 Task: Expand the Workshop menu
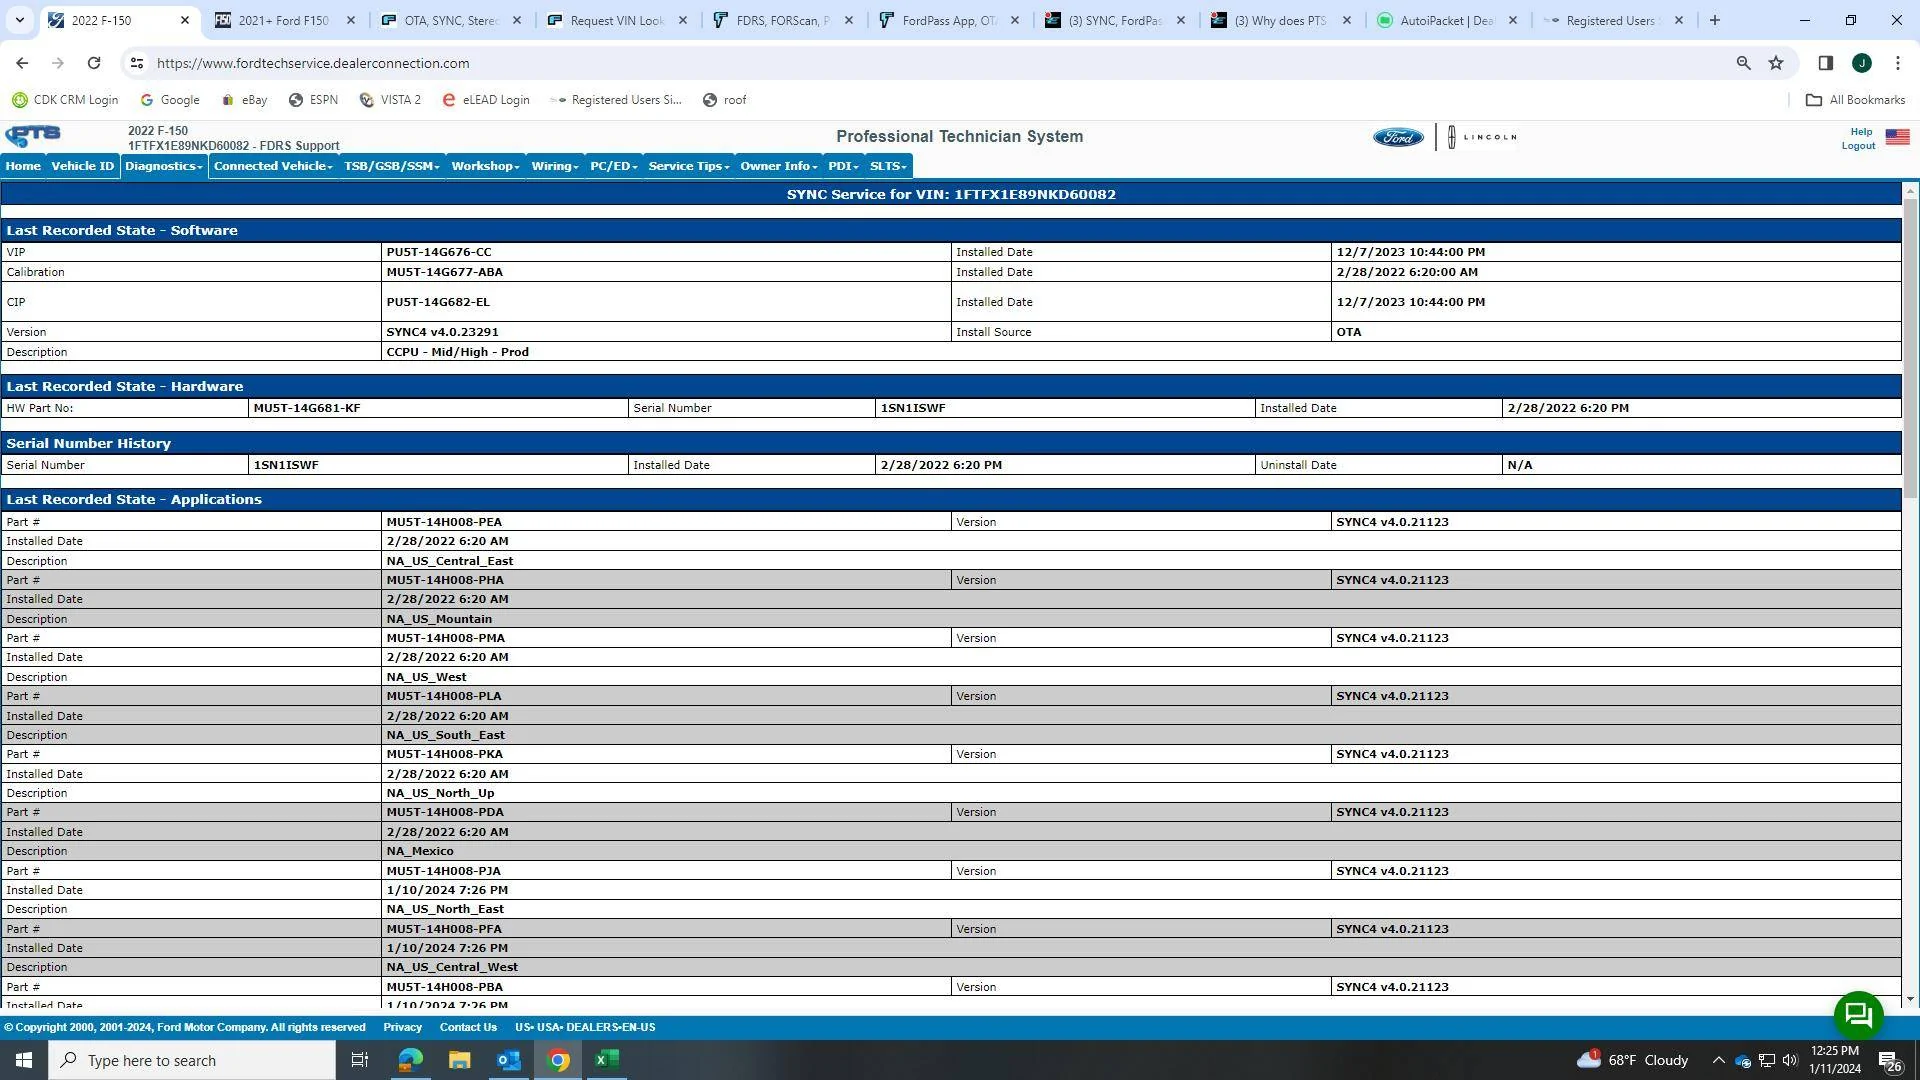(485, 166)
